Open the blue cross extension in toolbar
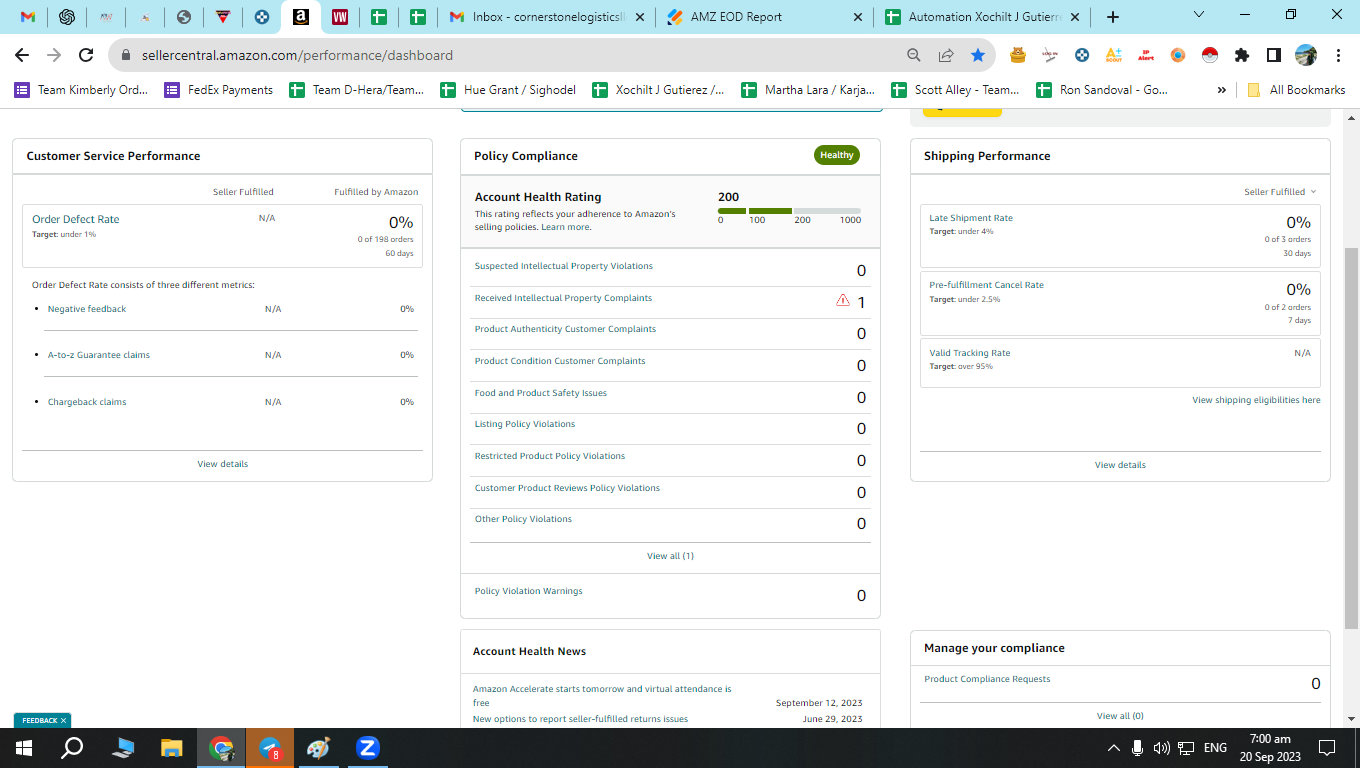1360x768 pixels. coord(1082,55)
